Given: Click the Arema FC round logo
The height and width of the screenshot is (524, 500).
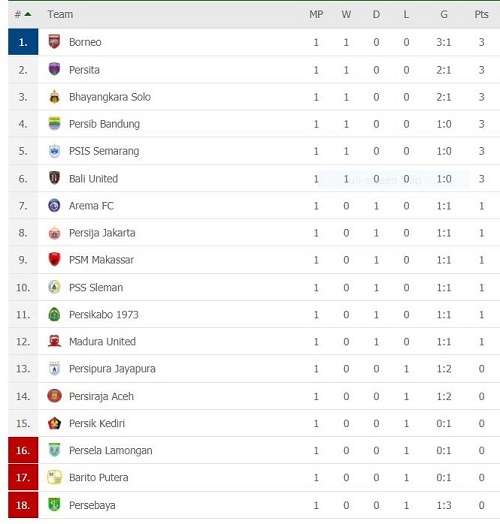Looking at the screenshot, I should pos(54,206).
